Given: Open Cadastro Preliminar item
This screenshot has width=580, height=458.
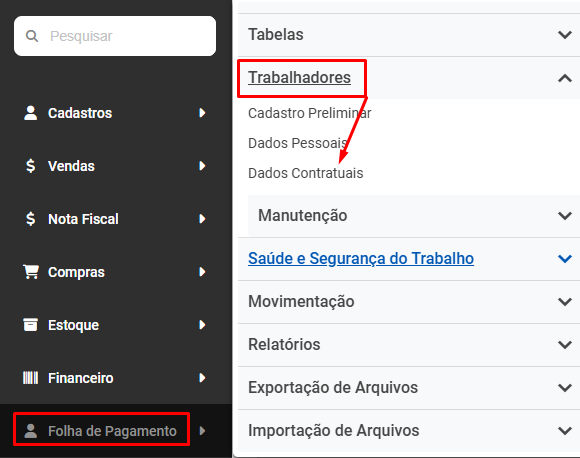Looking at the screenshot, I should point(310,113).
